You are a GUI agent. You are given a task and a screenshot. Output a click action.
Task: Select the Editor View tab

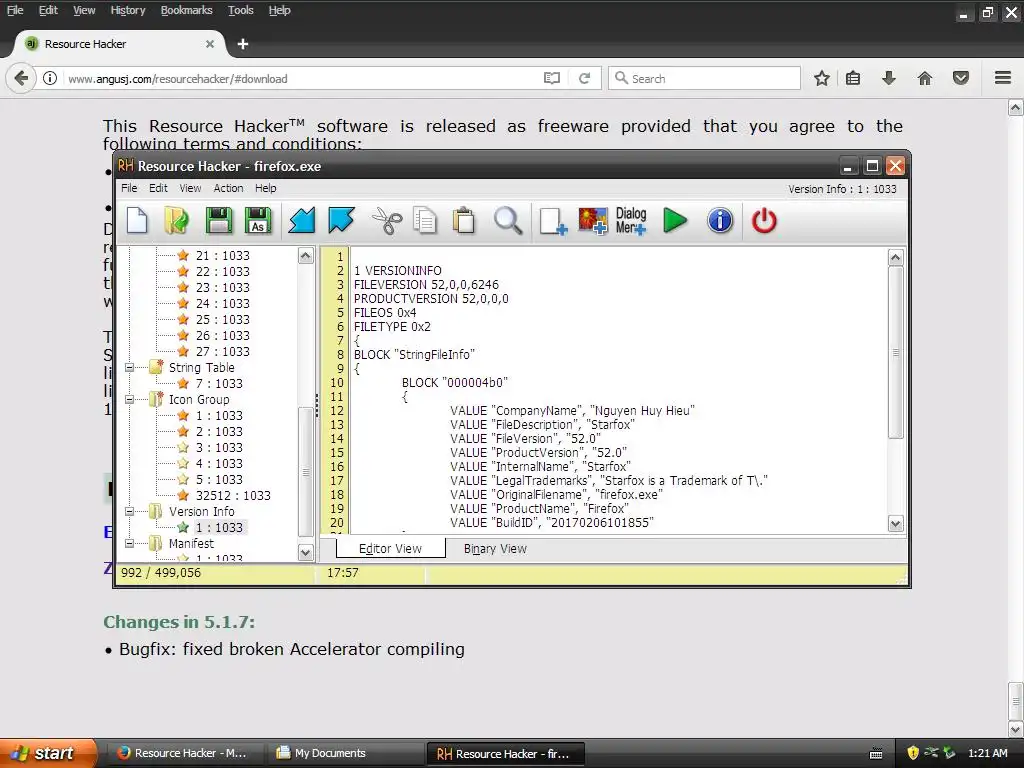[391, 549]
